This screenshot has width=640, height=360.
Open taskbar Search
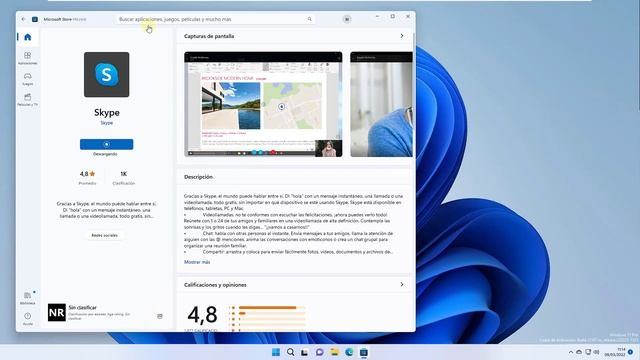291,352
